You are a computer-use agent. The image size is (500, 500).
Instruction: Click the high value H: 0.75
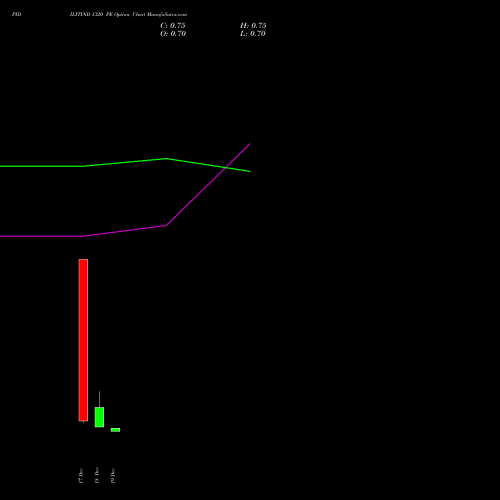[253, 26]
